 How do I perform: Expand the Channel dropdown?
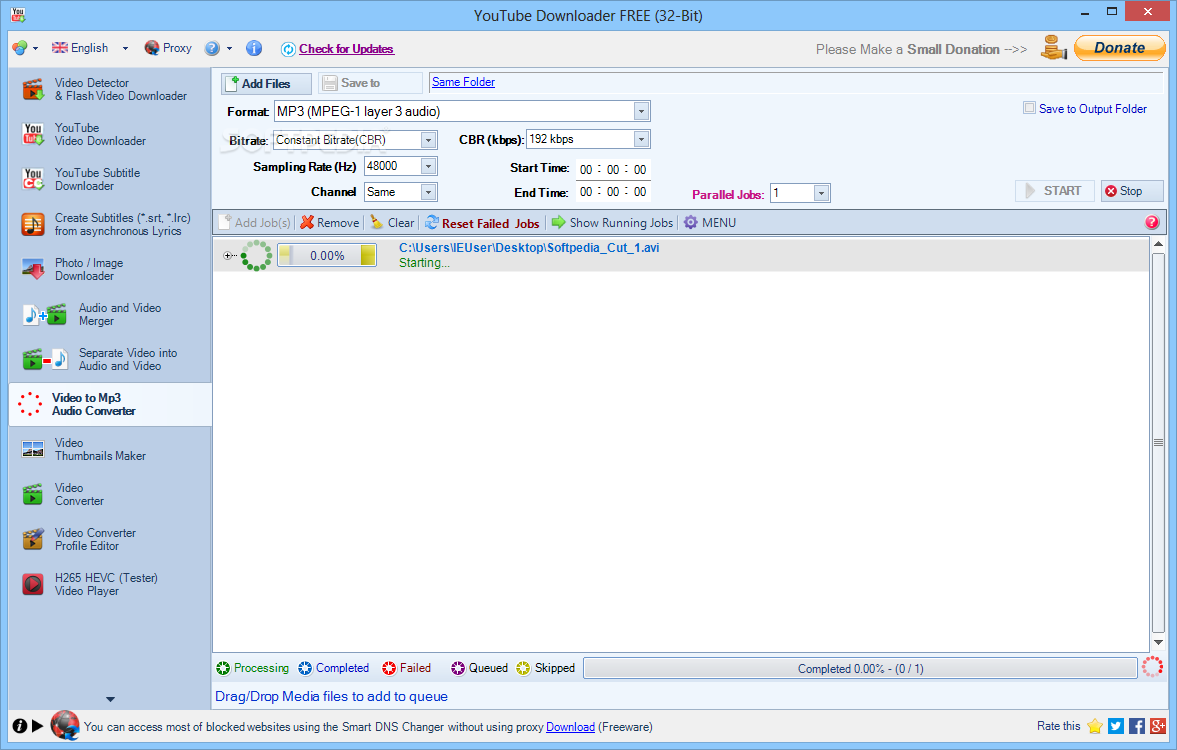428,192
